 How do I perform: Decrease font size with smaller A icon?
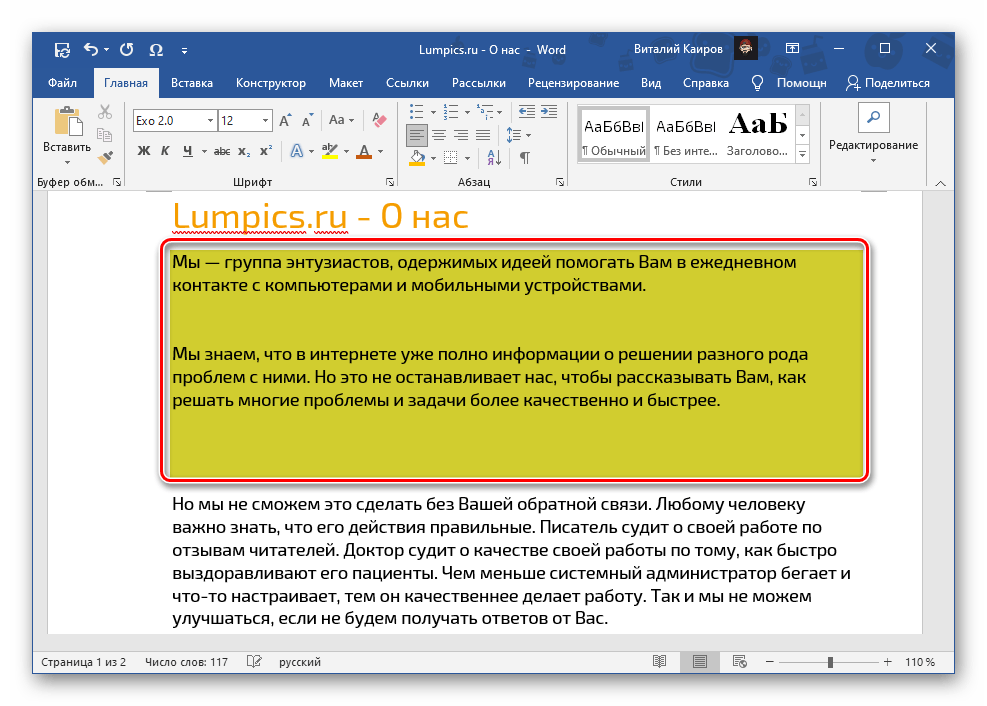click(307, 120)
